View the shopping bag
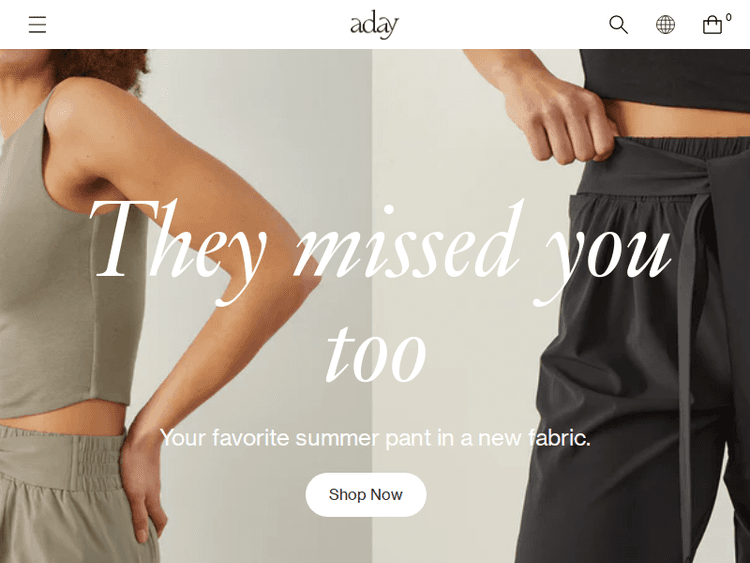 tap(712, 25)
